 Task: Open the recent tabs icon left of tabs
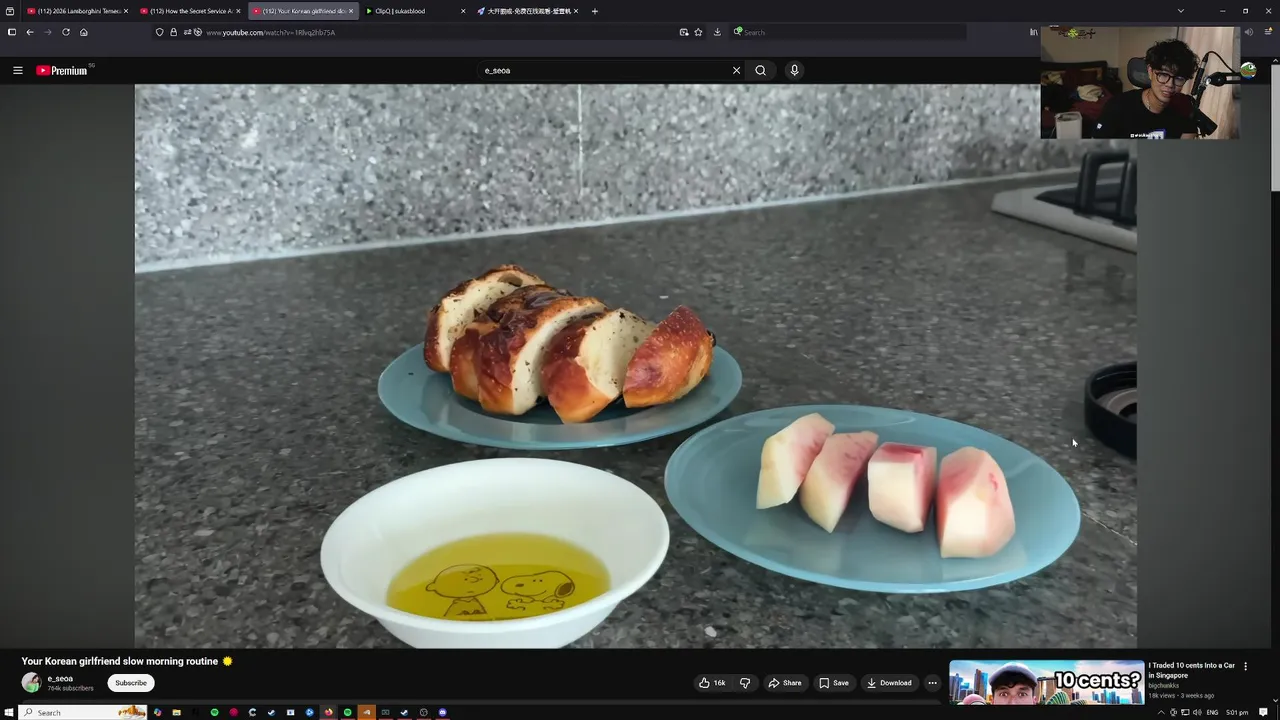pyautogui.click(x=10, y=11)
